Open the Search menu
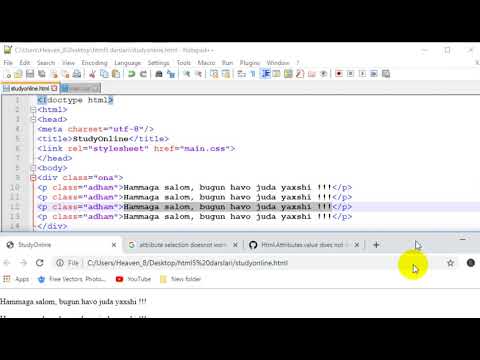Screen dimensions: 480x360 point(46,63)
